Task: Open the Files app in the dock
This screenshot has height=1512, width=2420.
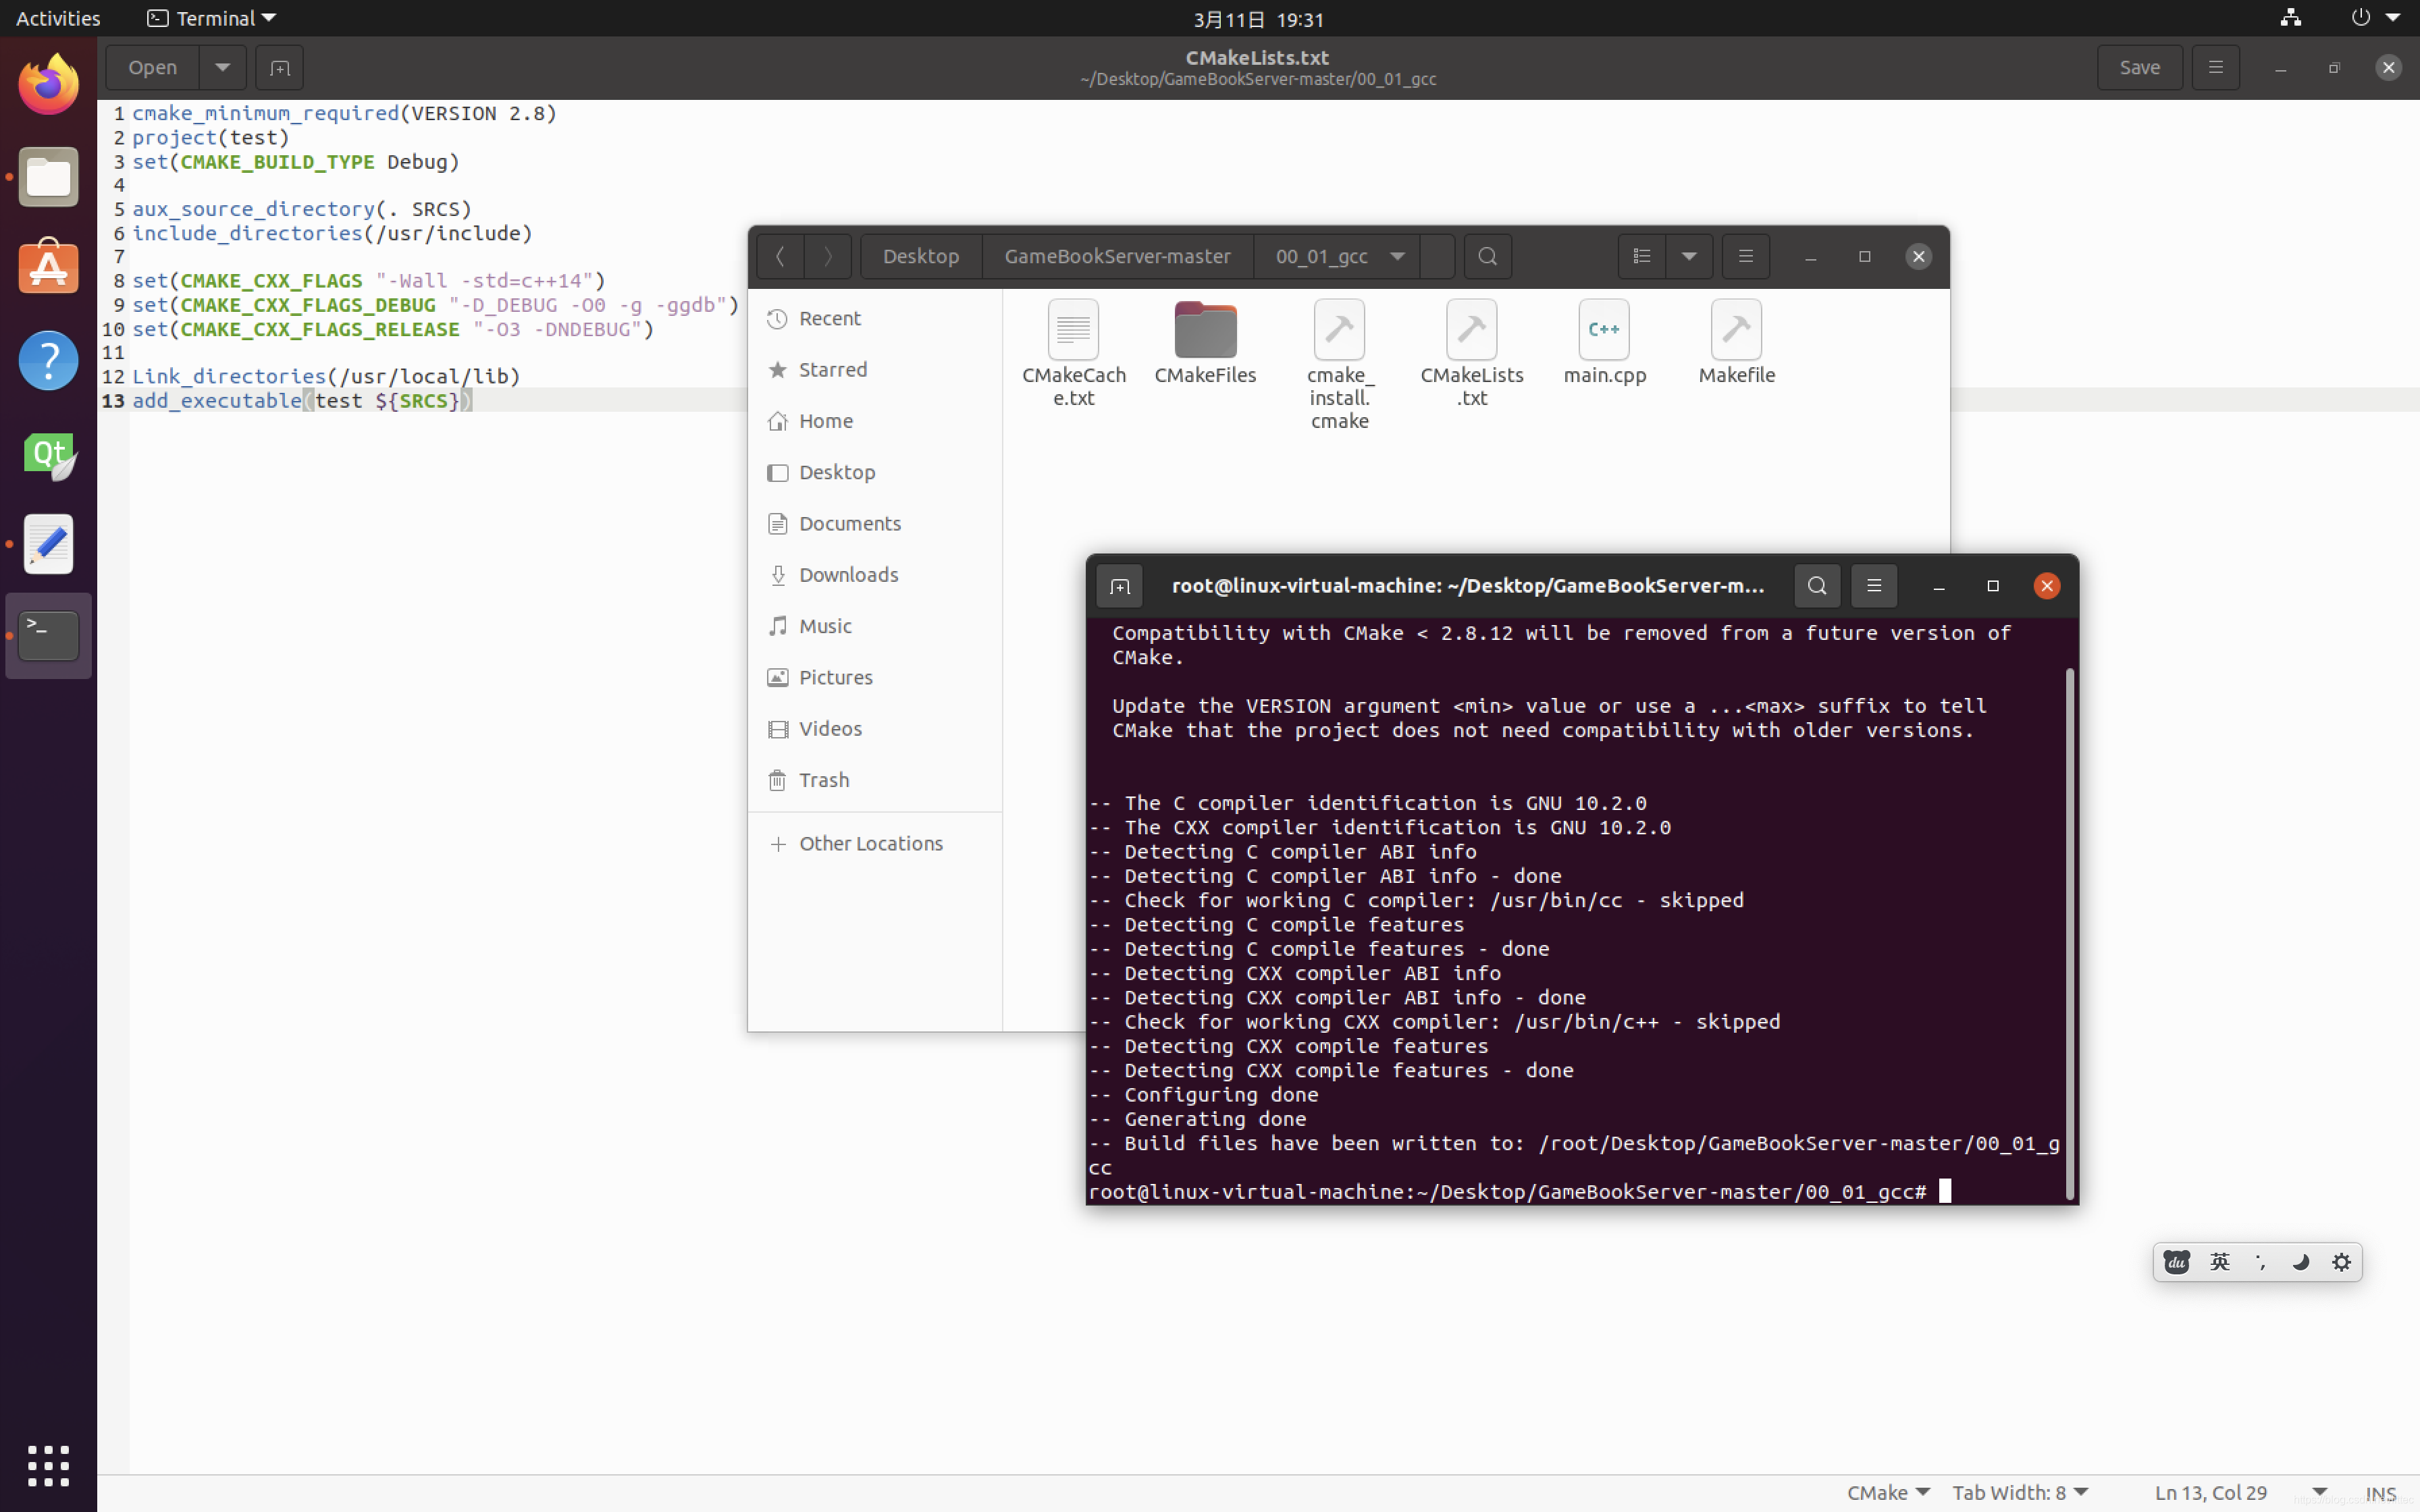Action: [x=48, y=177]
